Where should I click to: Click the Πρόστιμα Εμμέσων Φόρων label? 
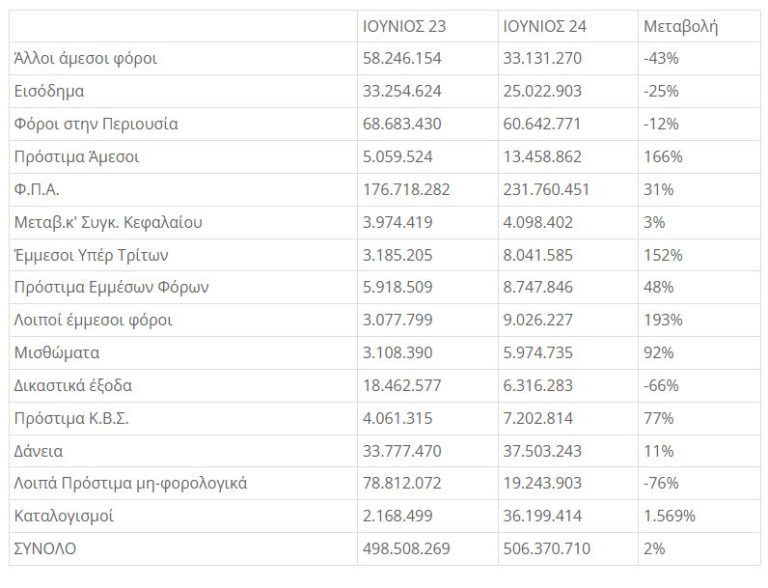click(111, 288)
